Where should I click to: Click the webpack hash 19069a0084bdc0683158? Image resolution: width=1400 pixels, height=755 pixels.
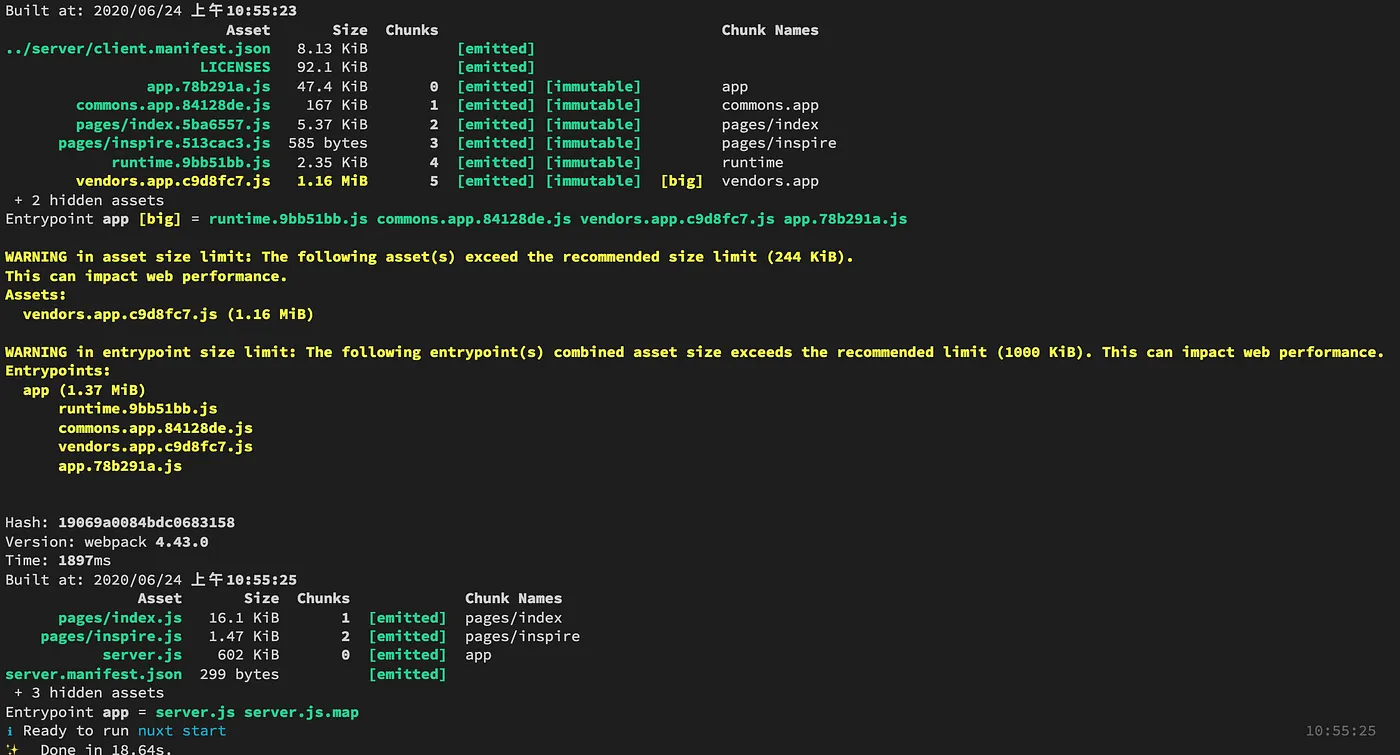click(146, 523)
